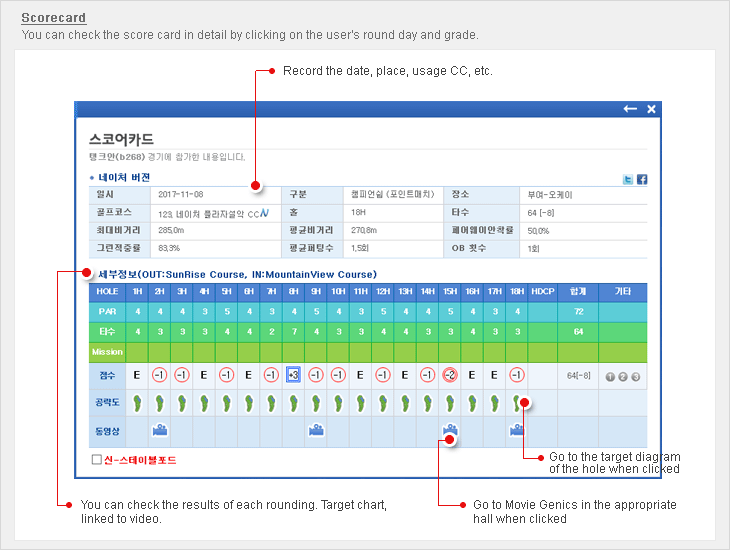Click gray circle number 1 in 기타 column
730x550 pixels.
(x=610, y=377)
